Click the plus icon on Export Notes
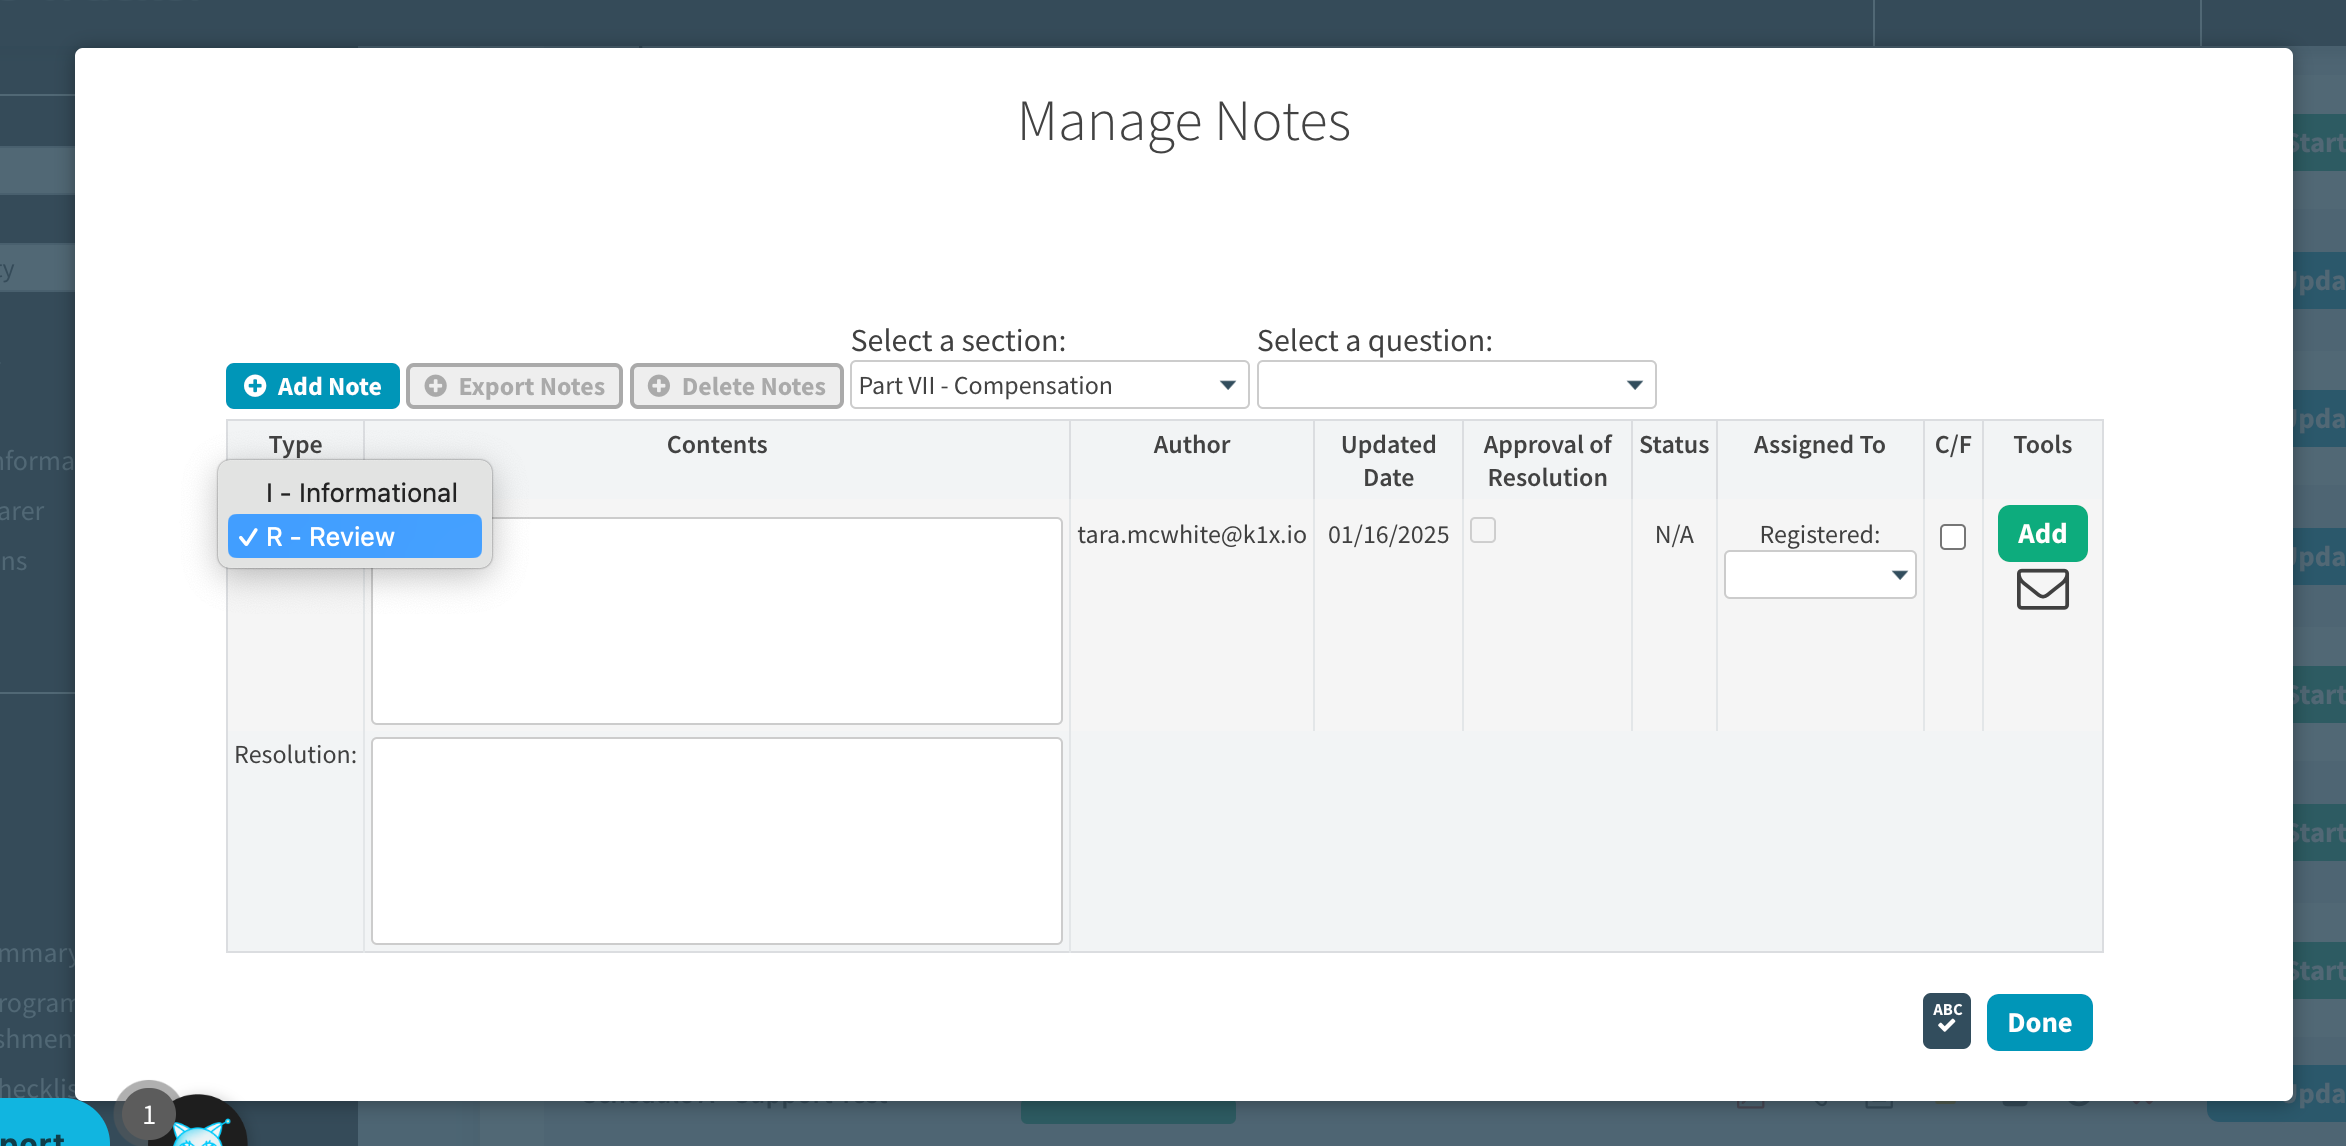The image size is (2346, 1146). coord(435,386)
